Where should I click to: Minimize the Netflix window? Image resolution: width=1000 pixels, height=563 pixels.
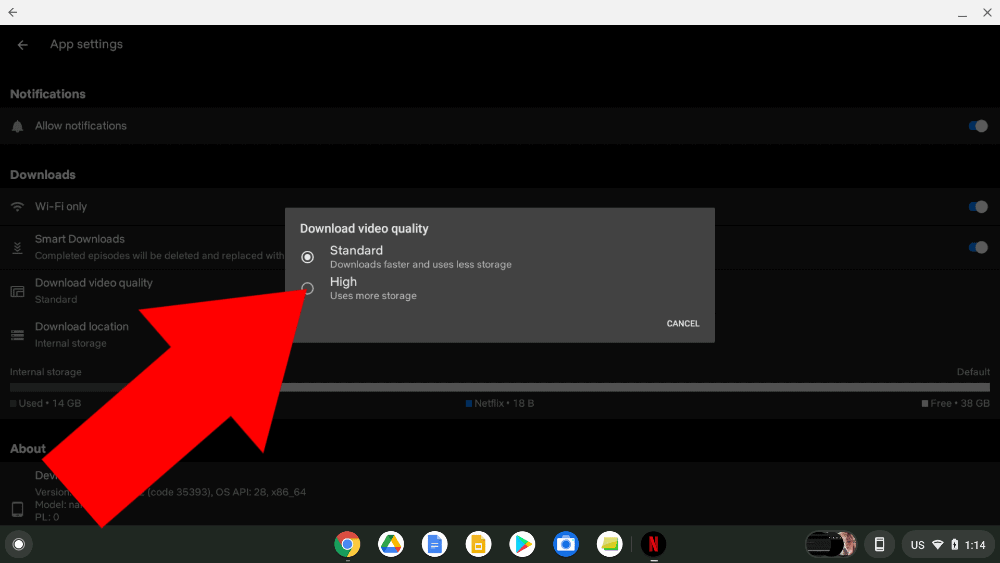point(962,13)
